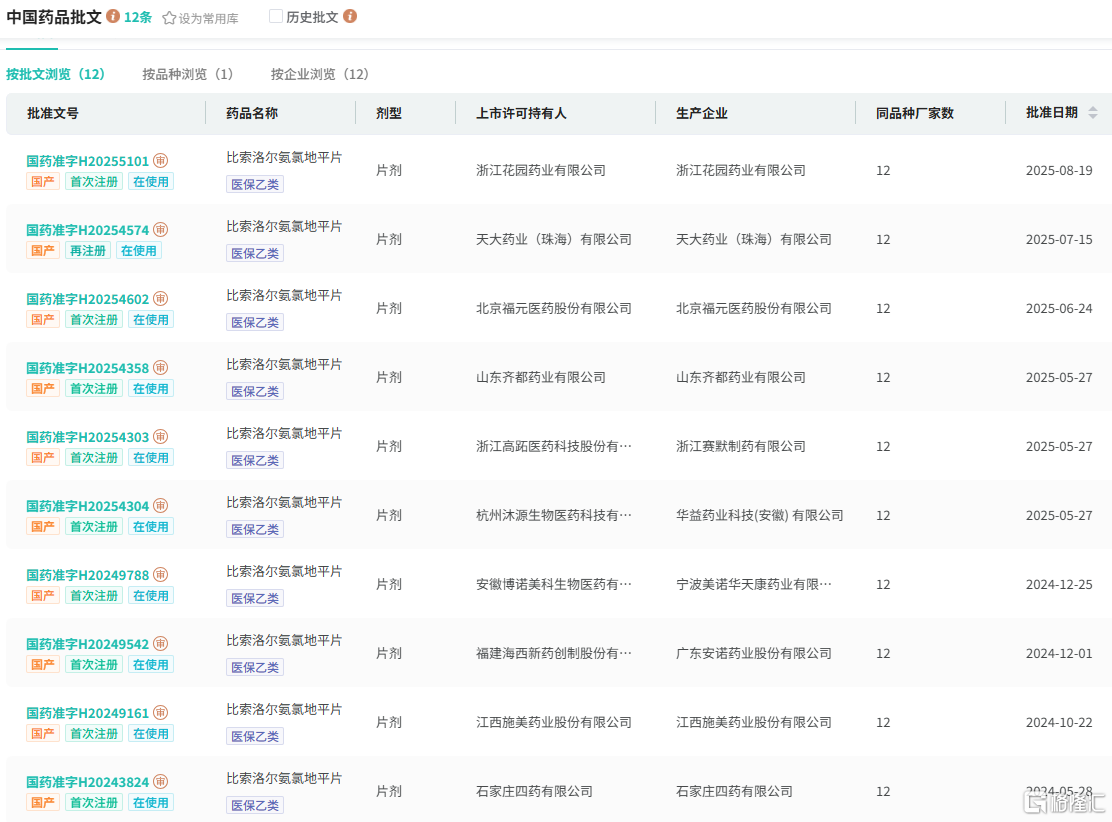Click manufacturer 广东安诺药业股份有限公司
The image size is (1112, 822).
tap(754, 653)
